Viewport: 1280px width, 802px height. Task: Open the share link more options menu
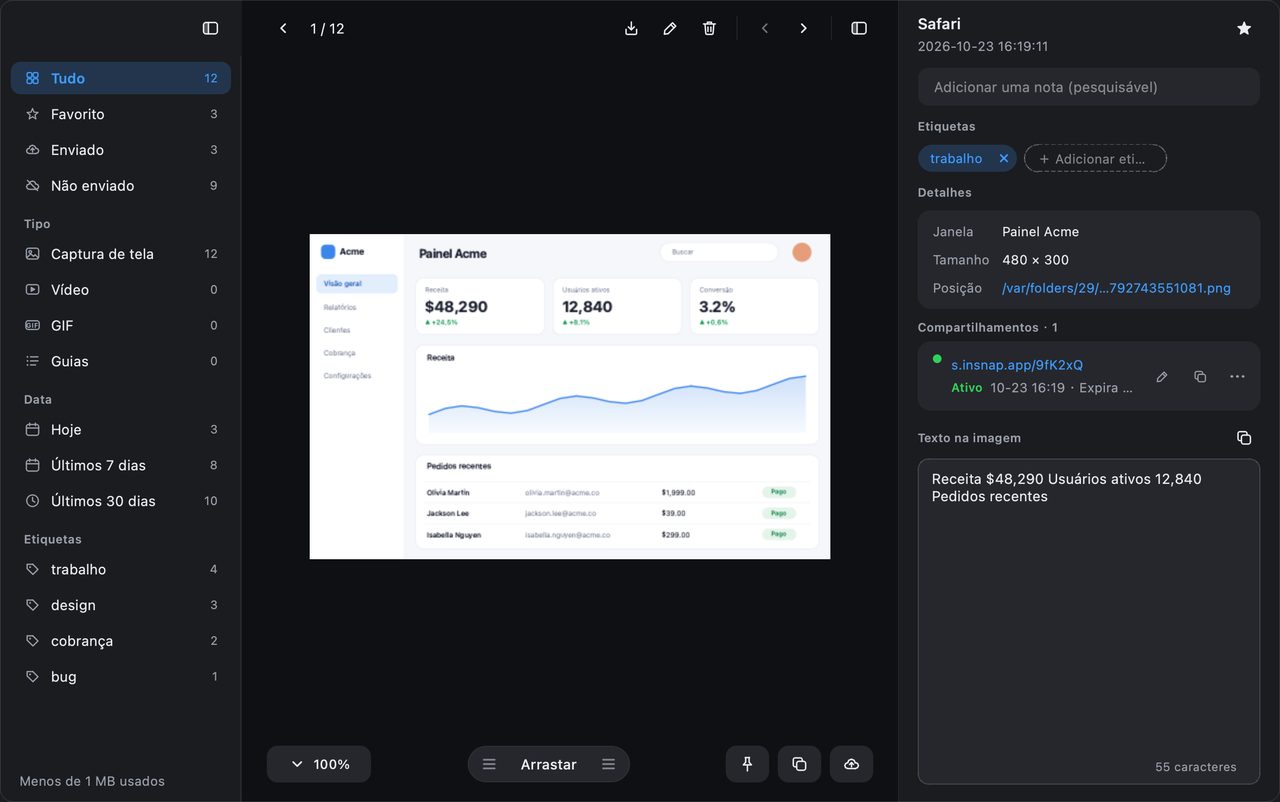[1237, 377]
